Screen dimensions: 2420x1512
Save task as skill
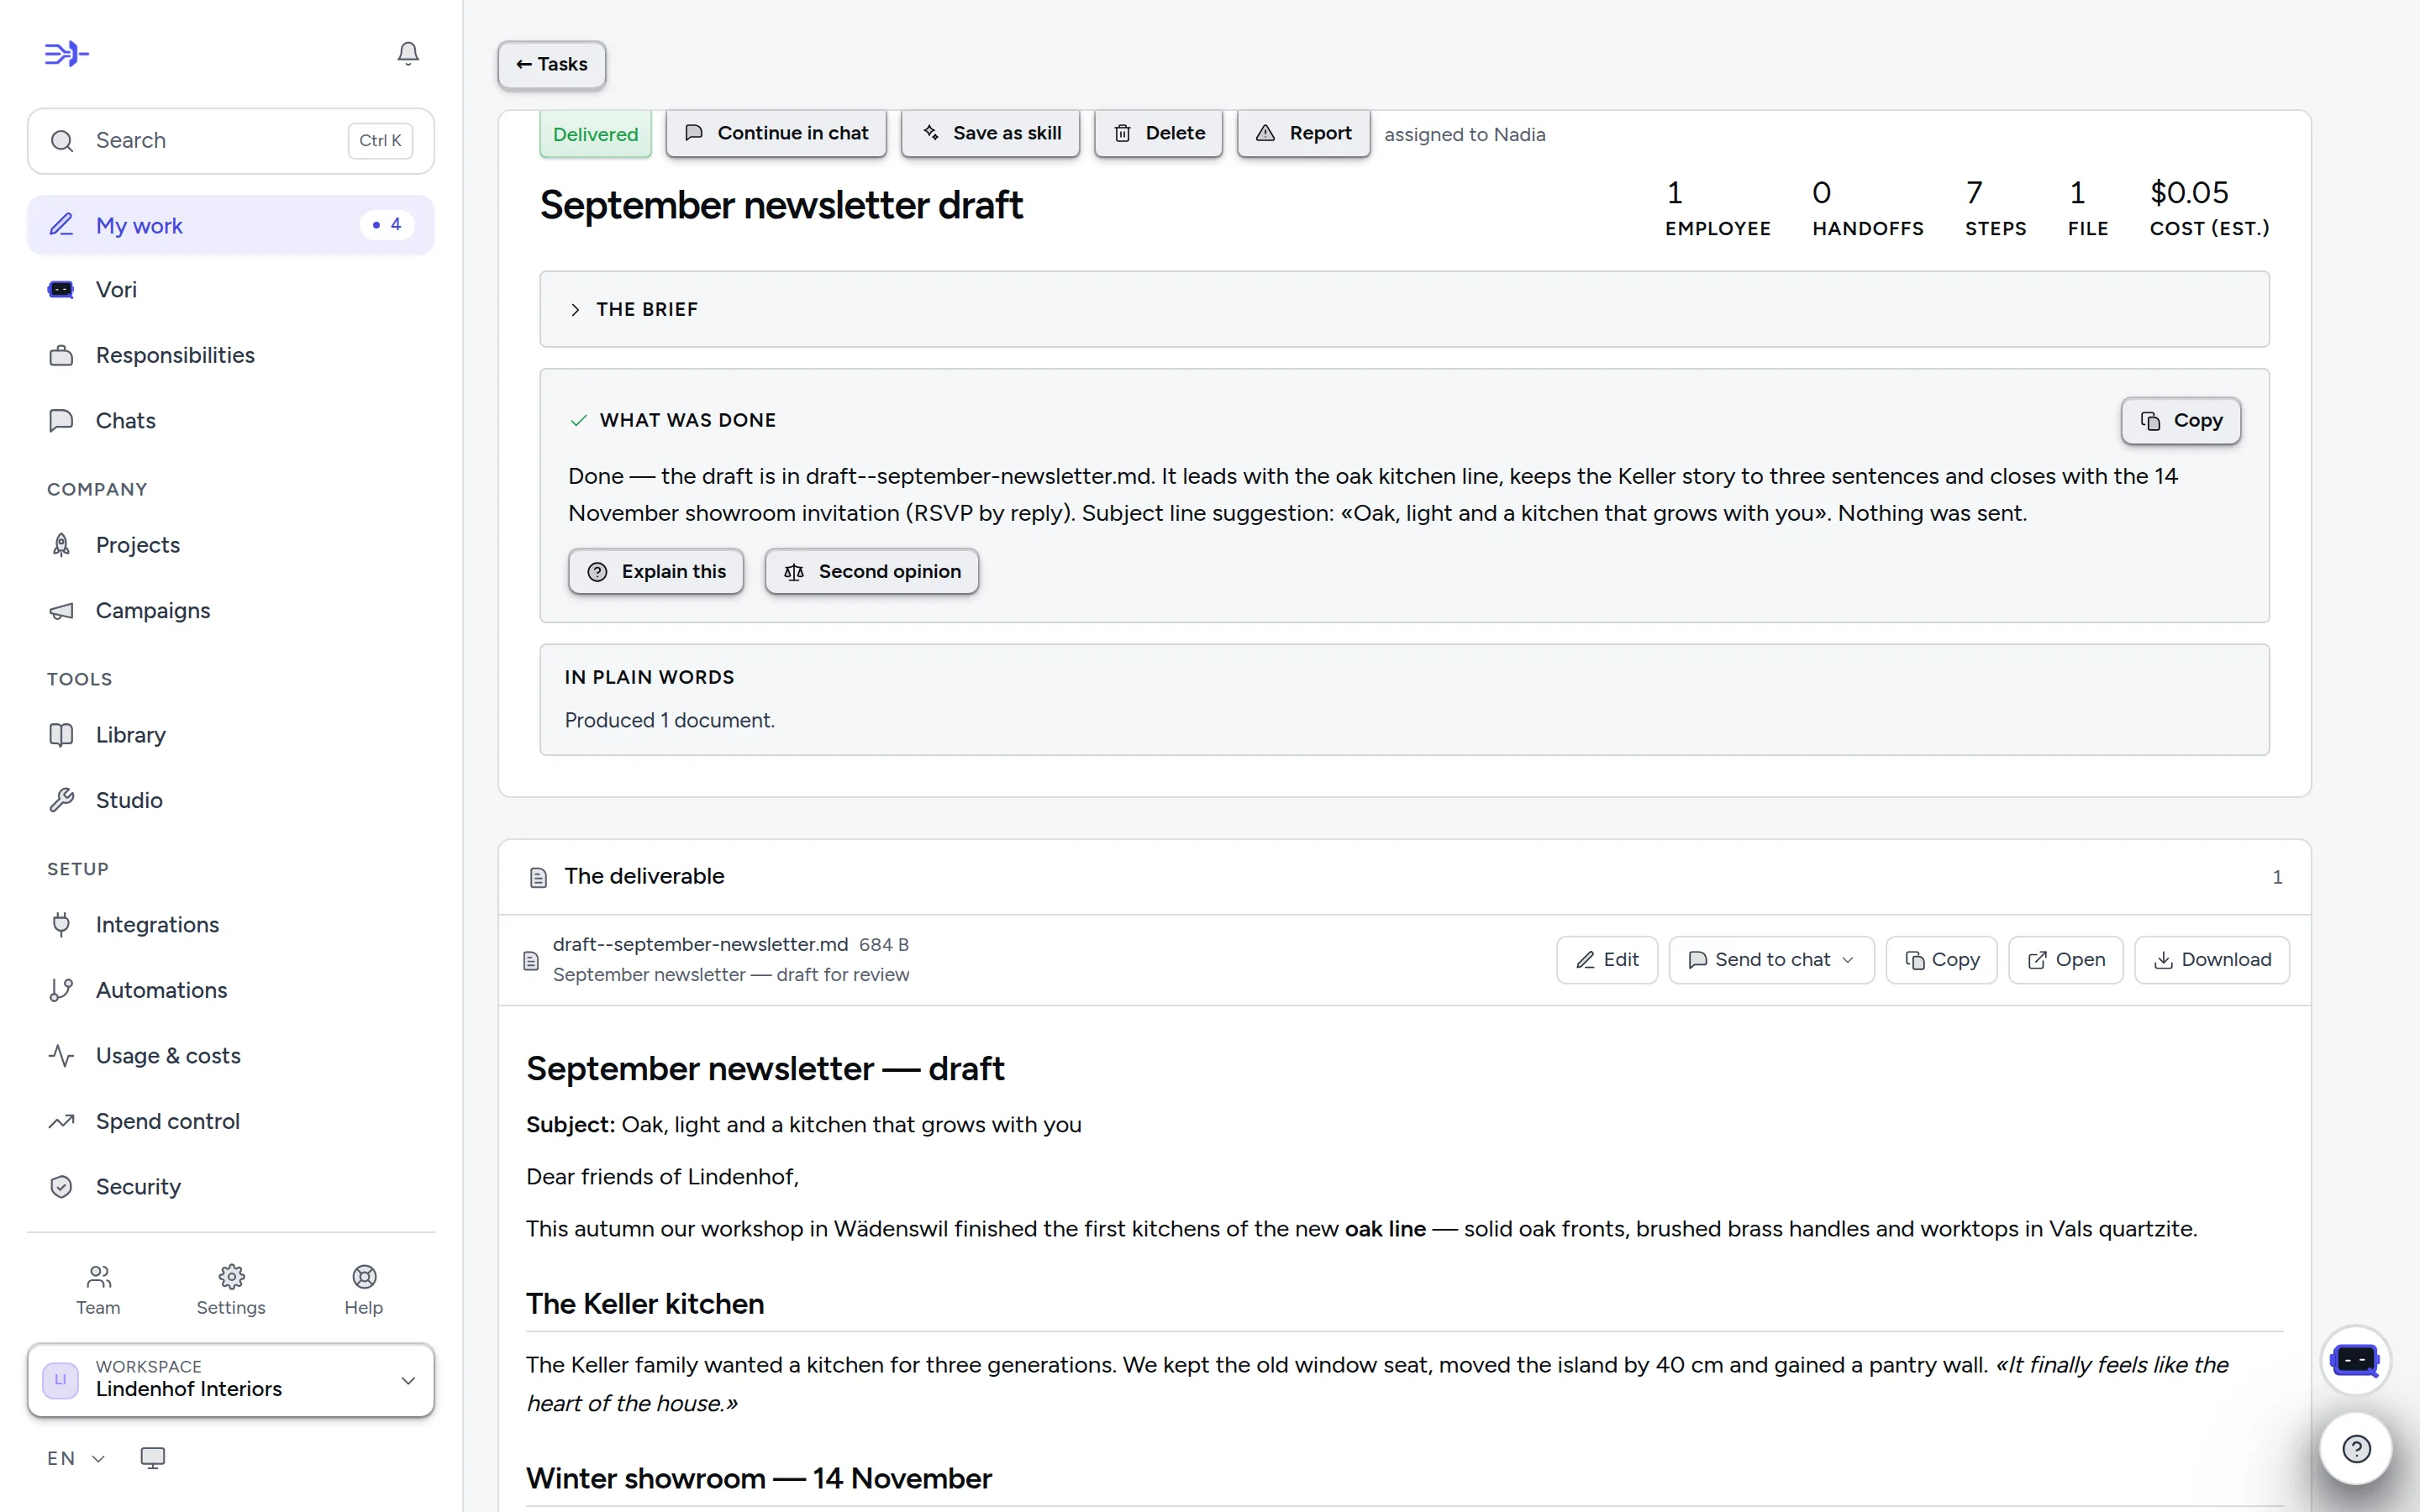pos(991,133)
